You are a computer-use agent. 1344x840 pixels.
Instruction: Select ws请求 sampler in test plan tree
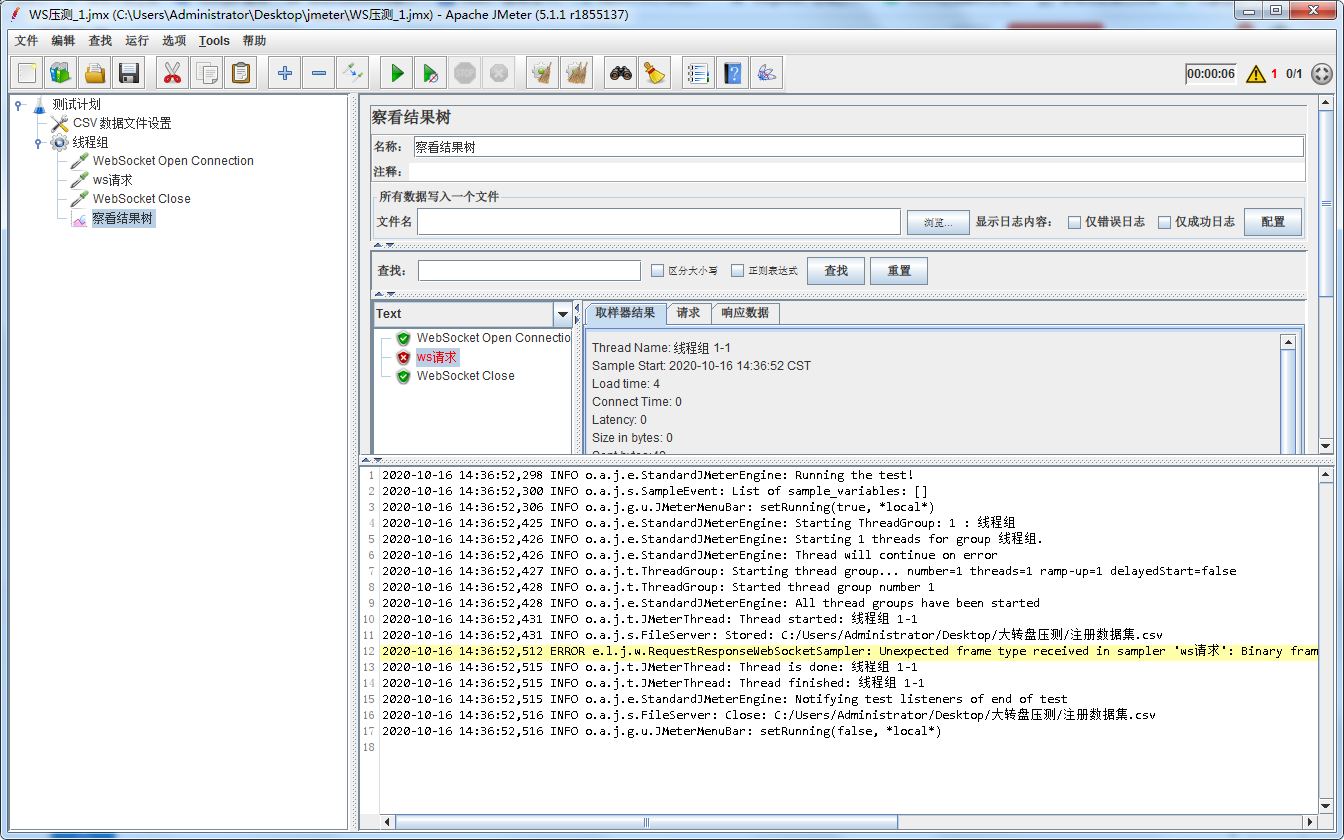(x=112, y=180)
